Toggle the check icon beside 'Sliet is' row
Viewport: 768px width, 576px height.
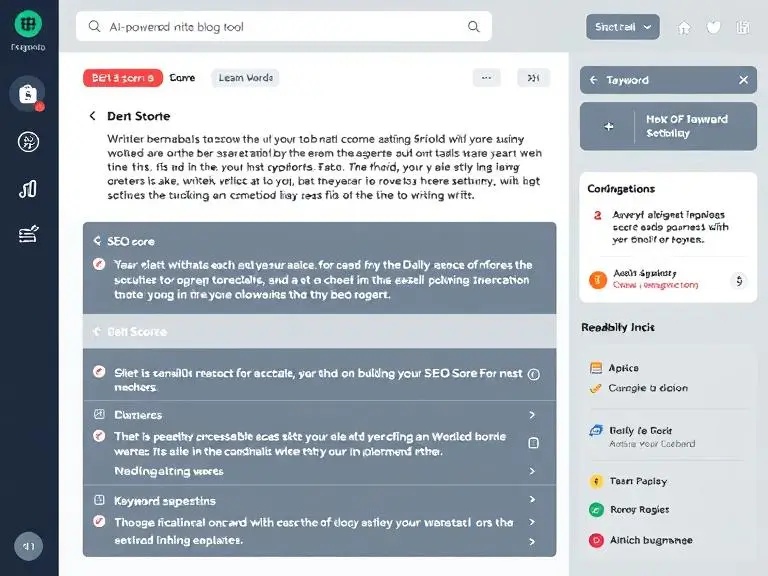99,372
